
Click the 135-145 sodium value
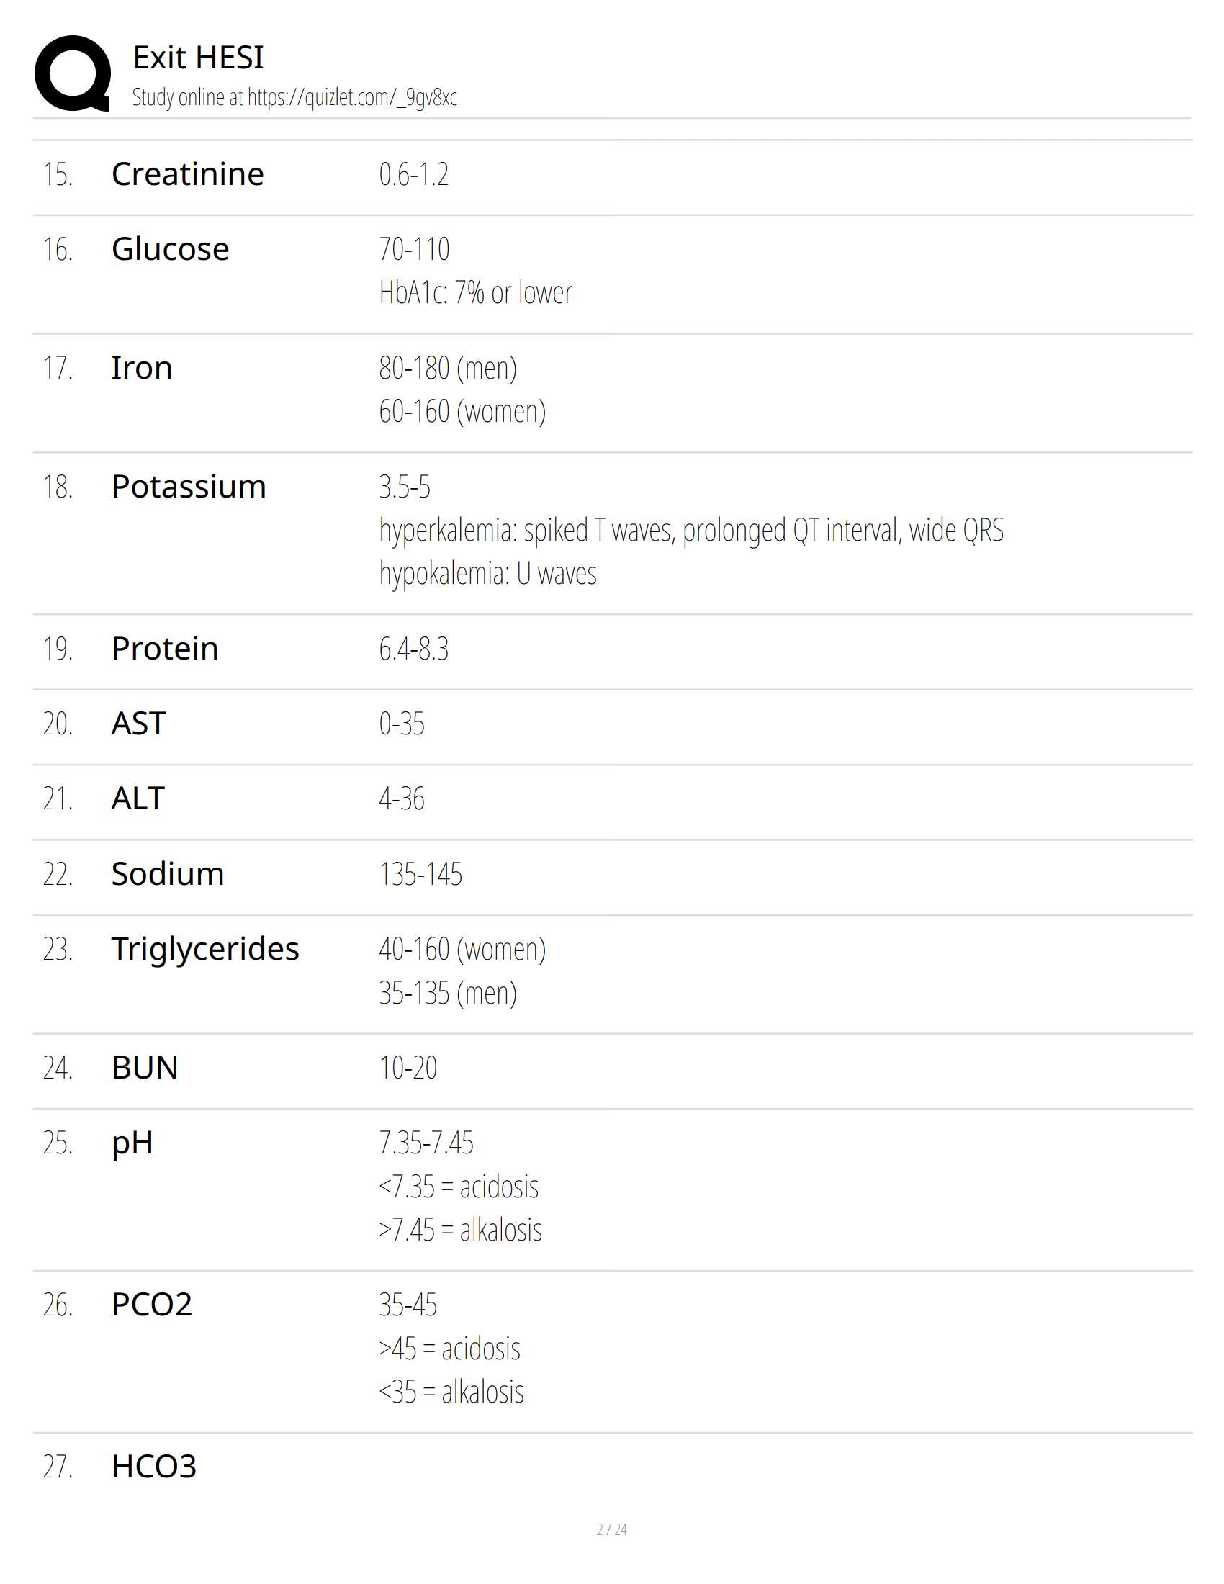(421, 875)
